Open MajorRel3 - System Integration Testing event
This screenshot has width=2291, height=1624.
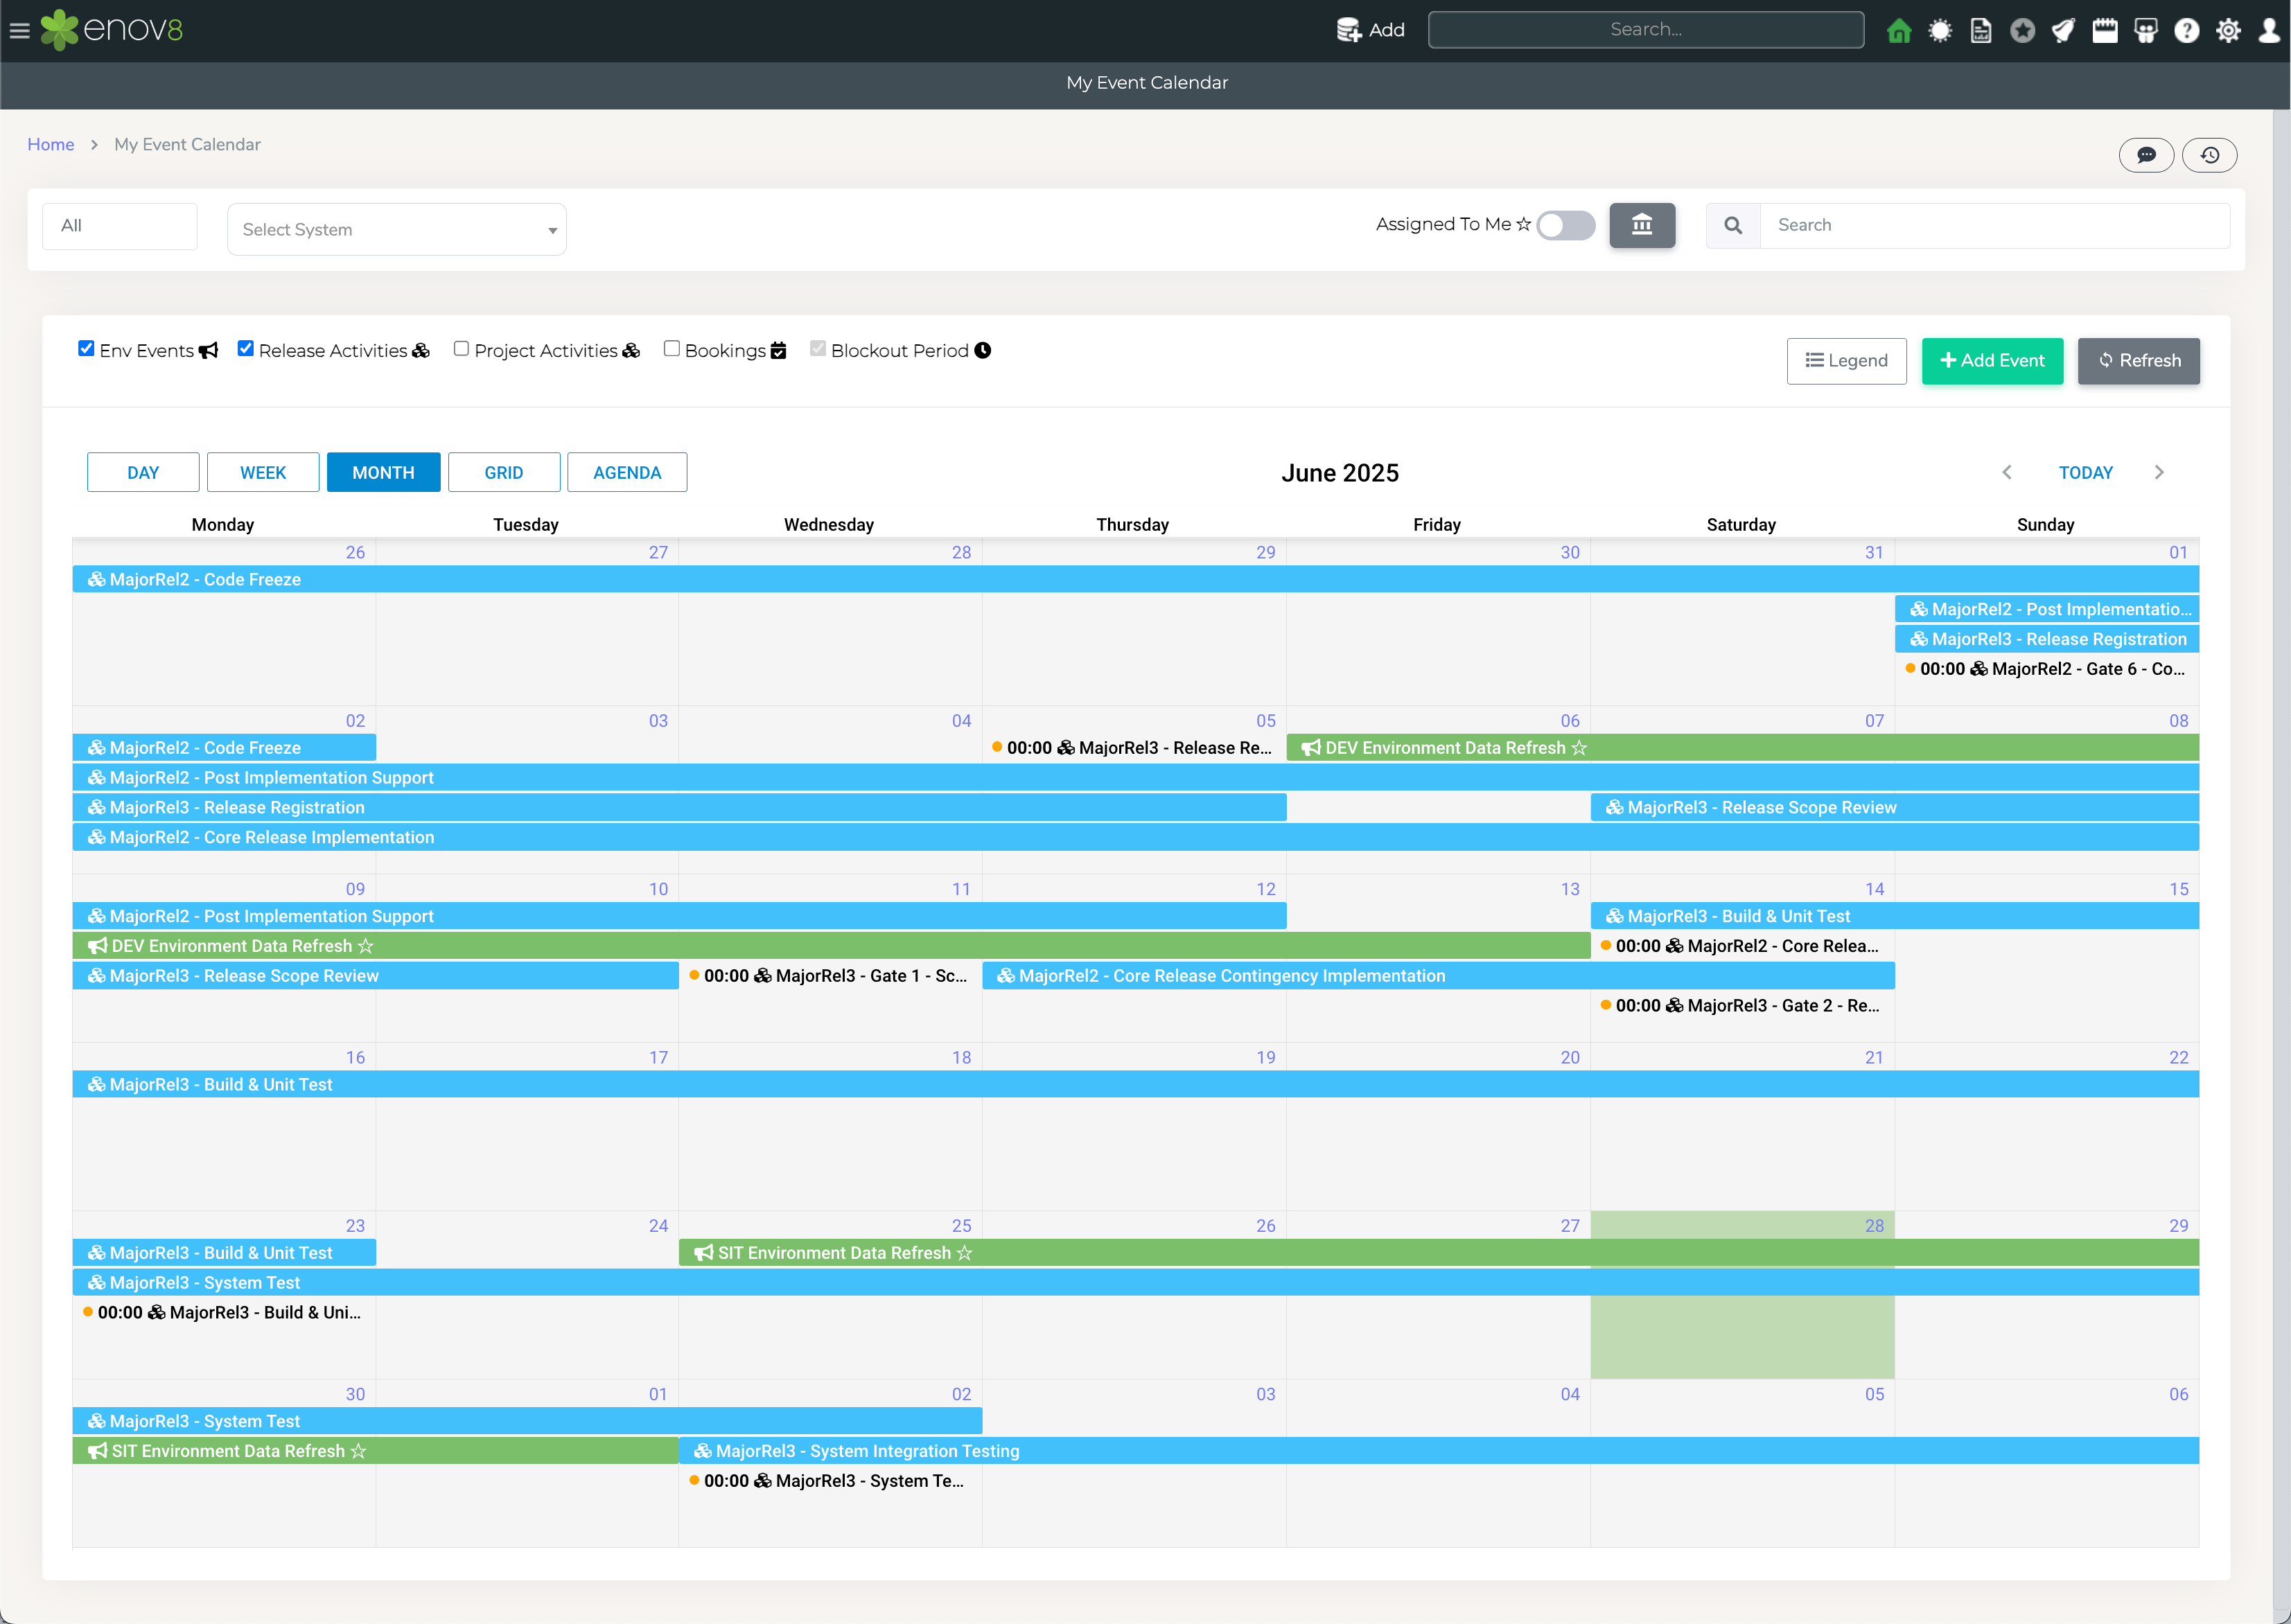(1438, 1450)
